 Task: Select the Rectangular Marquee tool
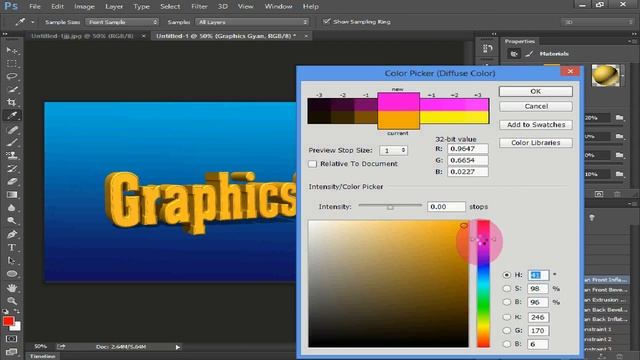[11, 63]
